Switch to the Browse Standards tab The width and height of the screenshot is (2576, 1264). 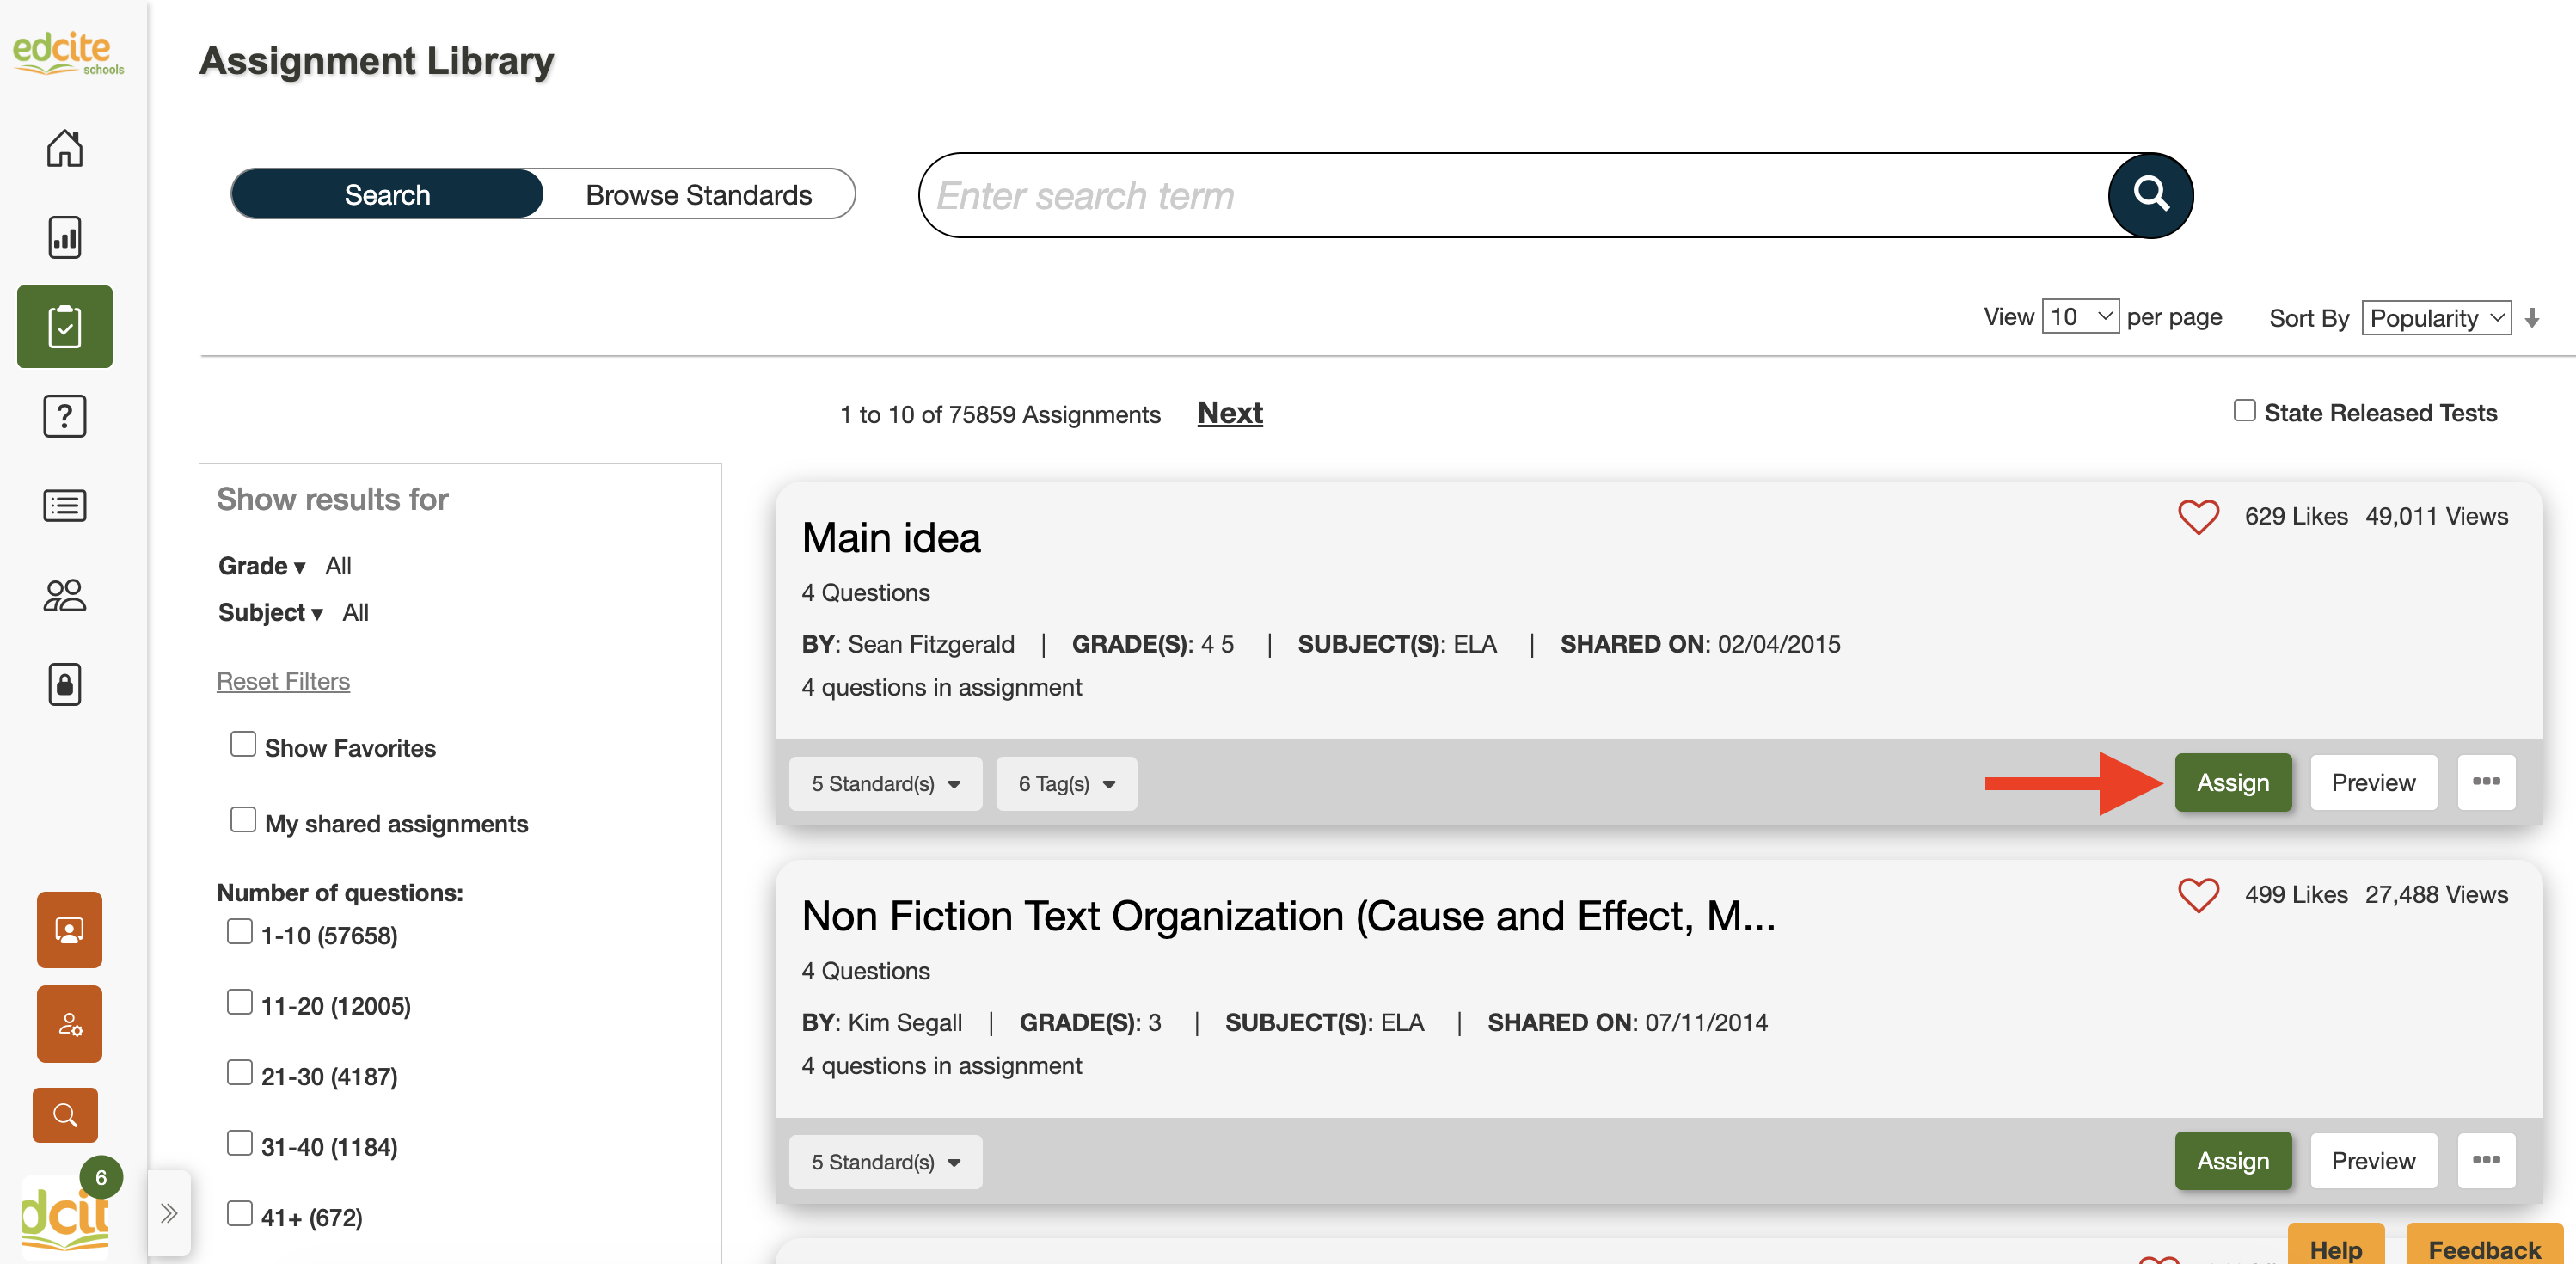[698, 194]
